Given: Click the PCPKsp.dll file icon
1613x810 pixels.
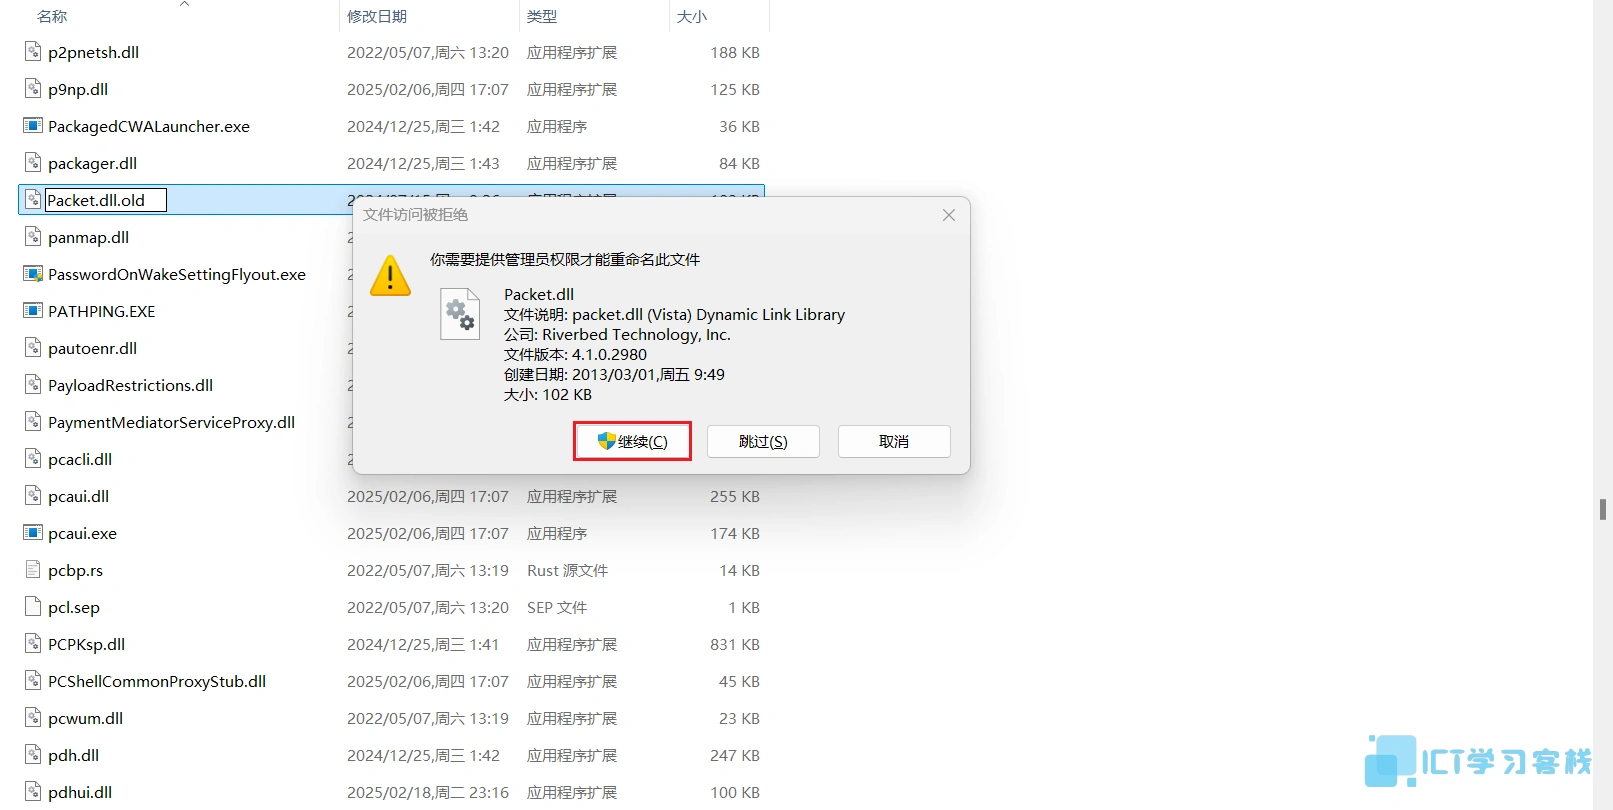Looking at the screenshot, I should [33, 644].
